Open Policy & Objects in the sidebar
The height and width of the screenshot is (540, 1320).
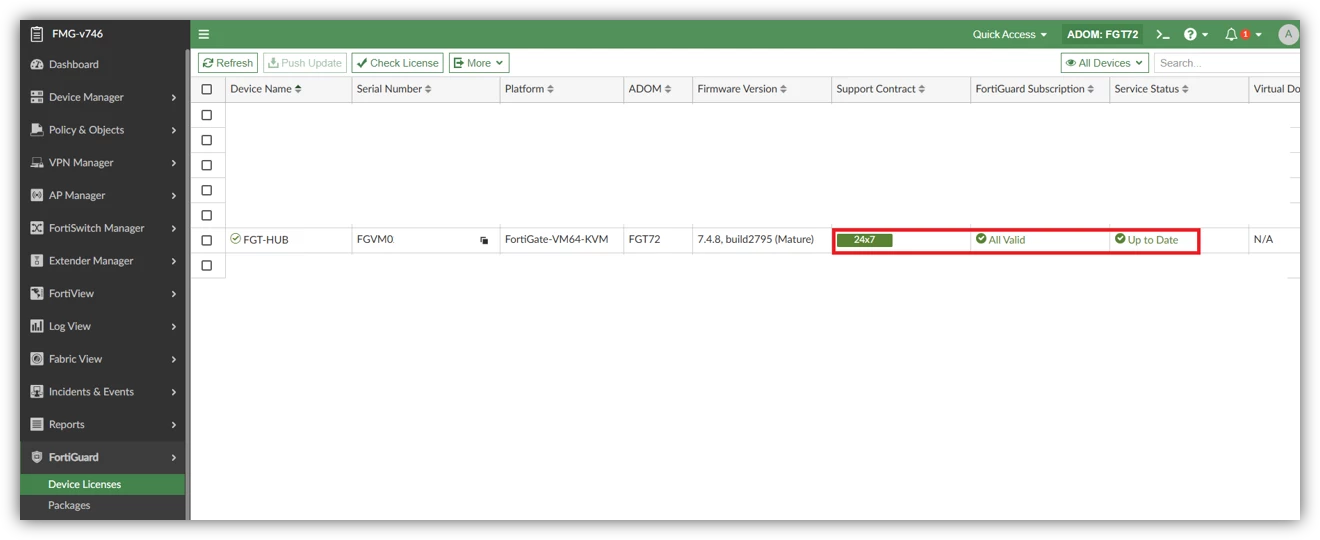pyautogui.click(x=102, y=130)
